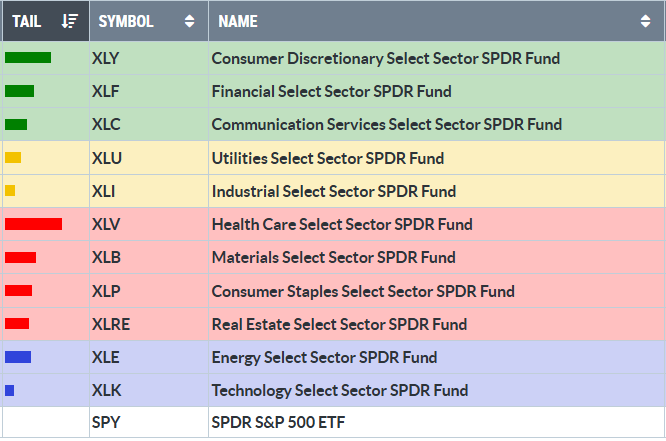Open the XLF symbol
Image resolution: width=666 pixels, height=441 pixels.
pos(104,91)
